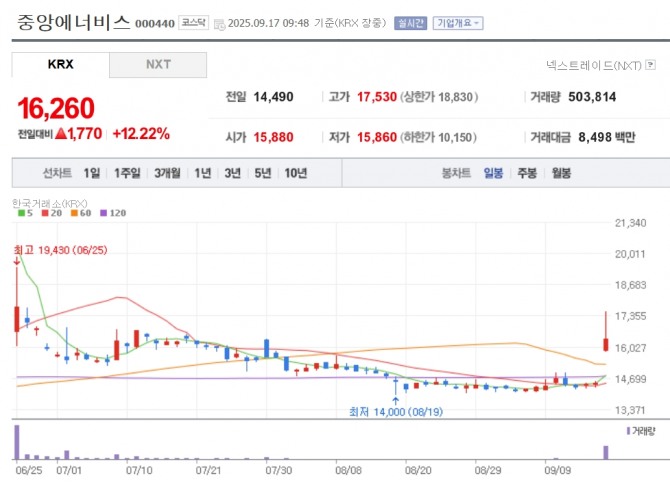Click the 전일 value 14,490

(x=273, y=97)
